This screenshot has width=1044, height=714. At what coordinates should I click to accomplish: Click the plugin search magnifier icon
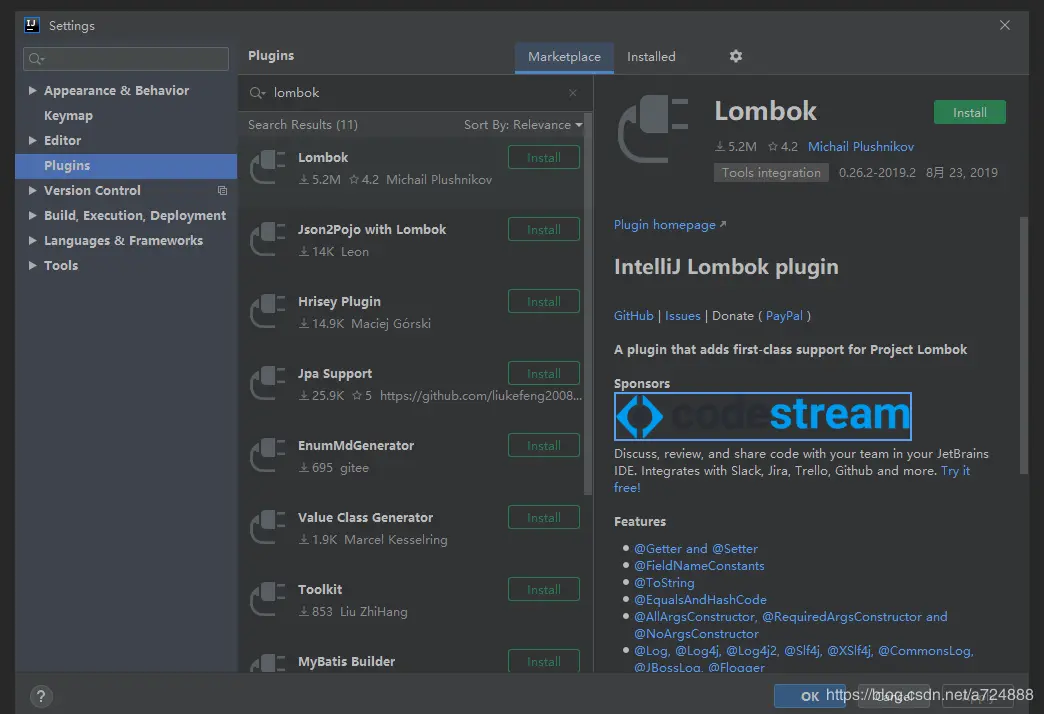coord(257,93)
